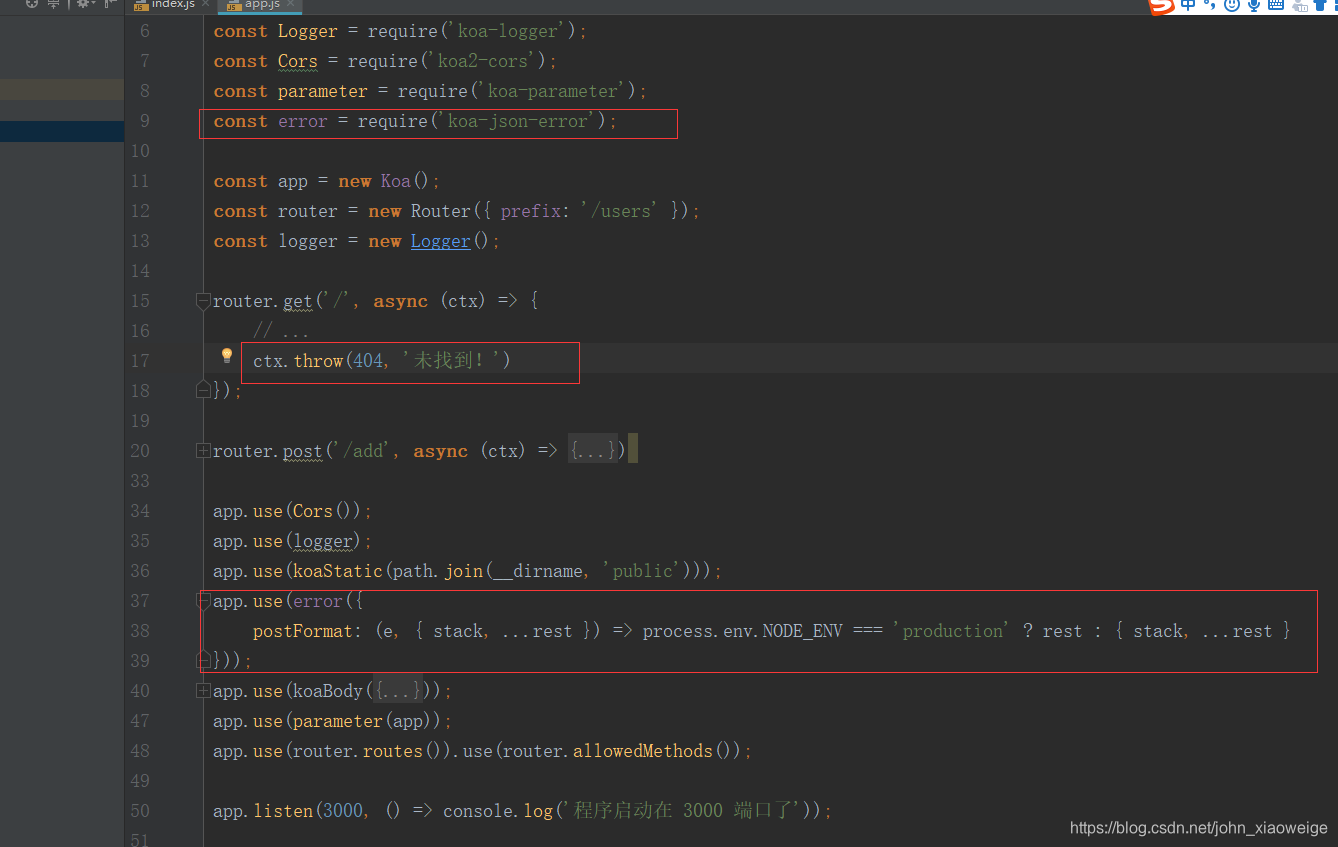Click the postFormat property on line 38
The image size is (1338, 847).
pos(303,631)
